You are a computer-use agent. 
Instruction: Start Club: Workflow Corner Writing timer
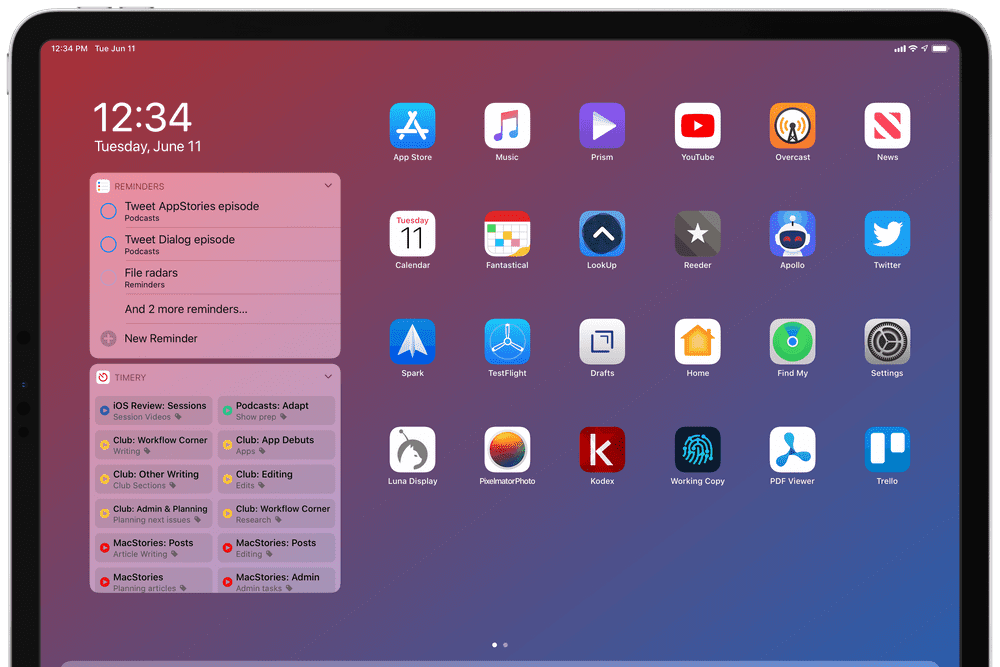coord(154,445)
